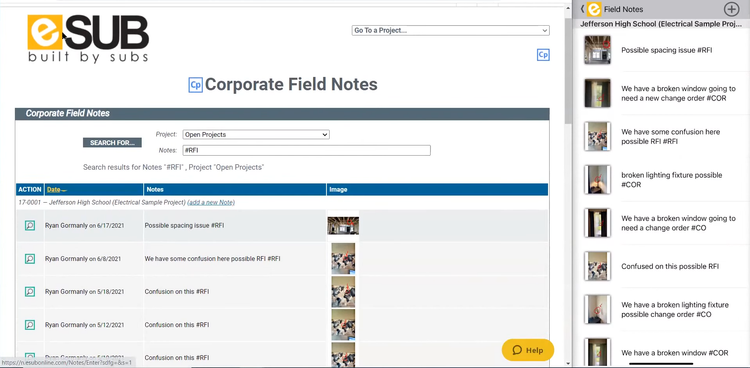Add new field note with plus icon
Image resolution: width=750 pixels, height=368 pixels.
pyautogui.click(x=731, y=9)
